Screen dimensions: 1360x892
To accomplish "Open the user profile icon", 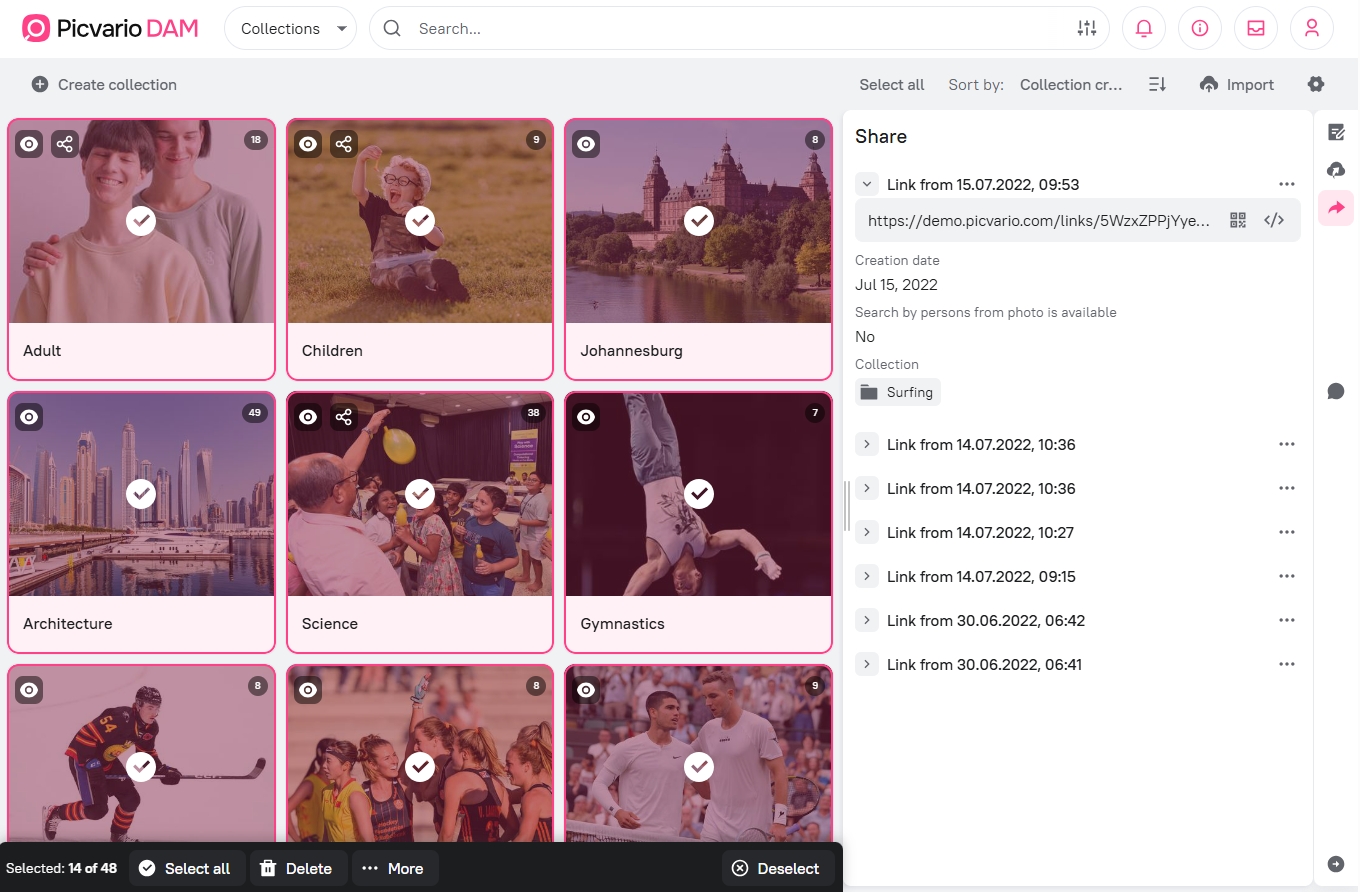I will point(1312,29).
